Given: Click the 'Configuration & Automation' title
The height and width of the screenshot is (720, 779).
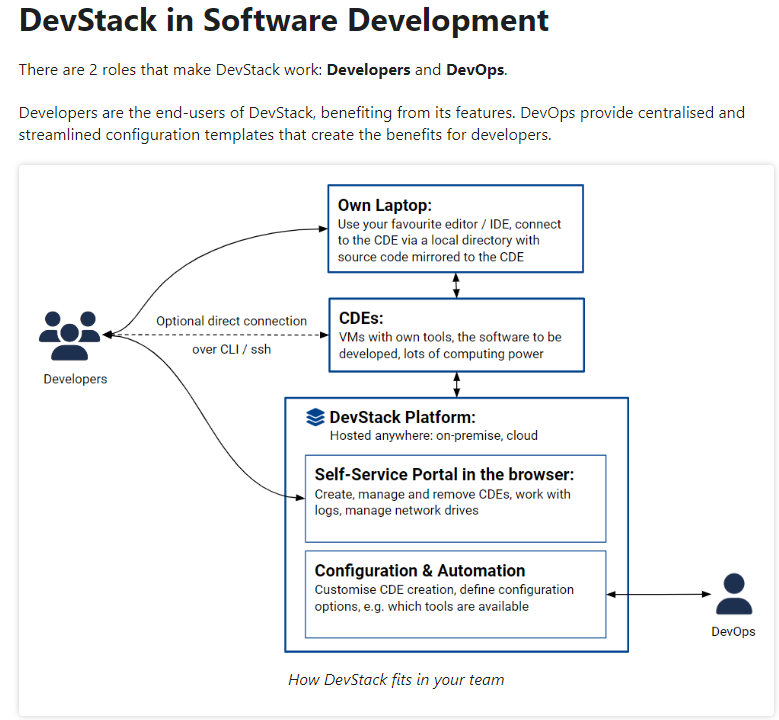Looking at the screenshot, I should pyautogui.click(x=420, y=570).
